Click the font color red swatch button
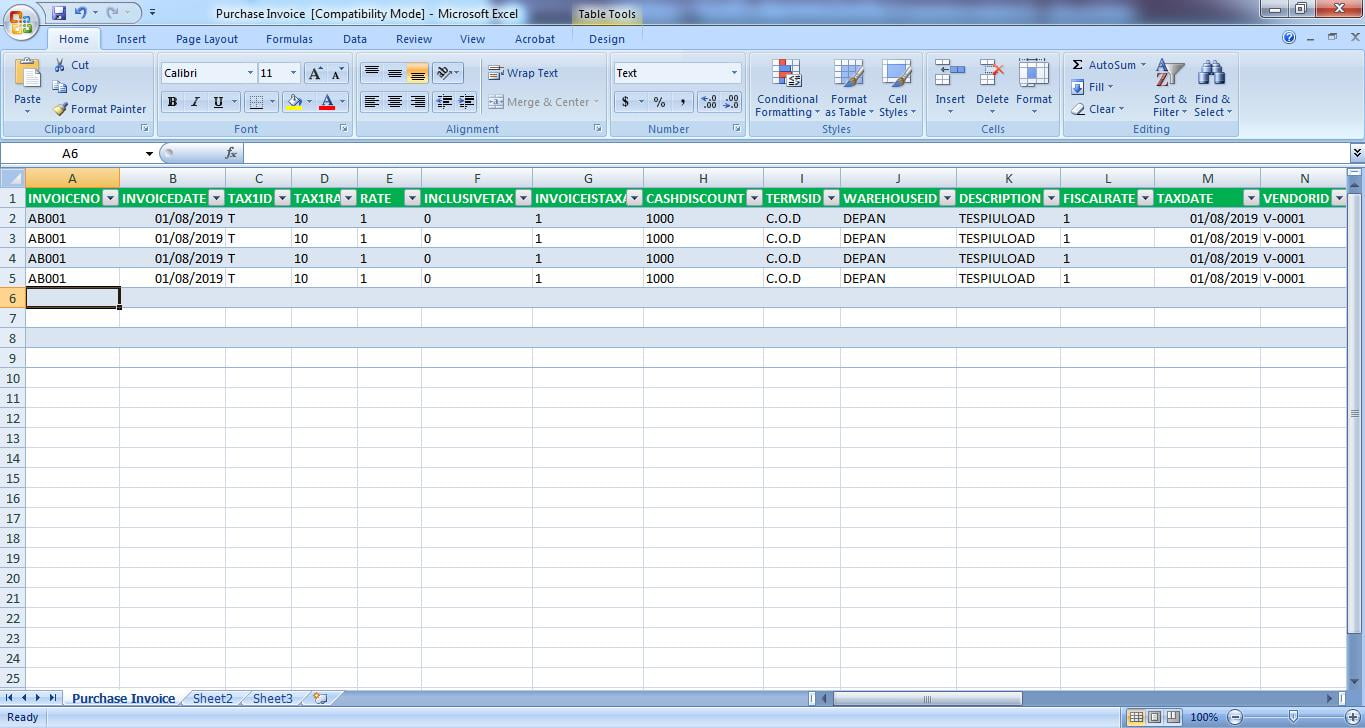Viewport: 1365px width, 728px height. pyautogui.click(x=326, y=102)
